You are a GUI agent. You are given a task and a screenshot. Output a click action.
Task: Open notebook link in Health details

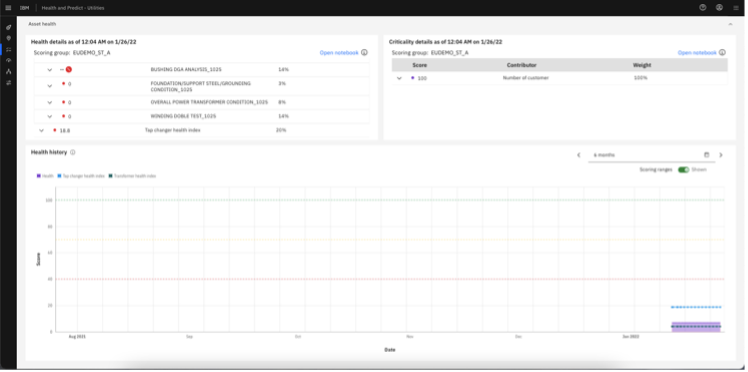tap(339, 52)
